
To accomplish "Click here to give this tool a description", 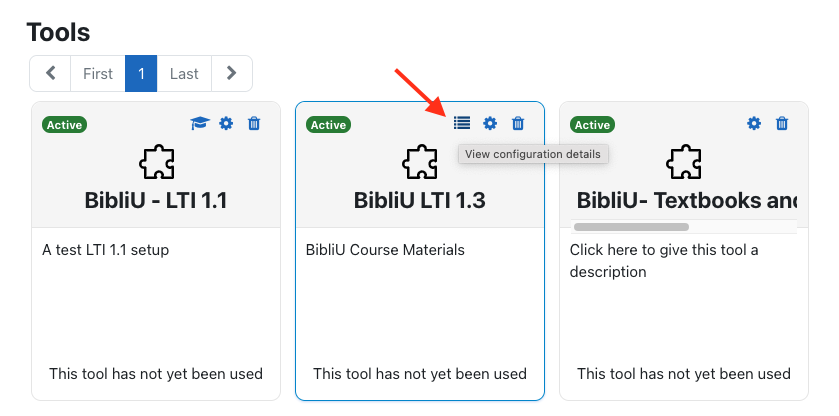I will coord(664,261).
